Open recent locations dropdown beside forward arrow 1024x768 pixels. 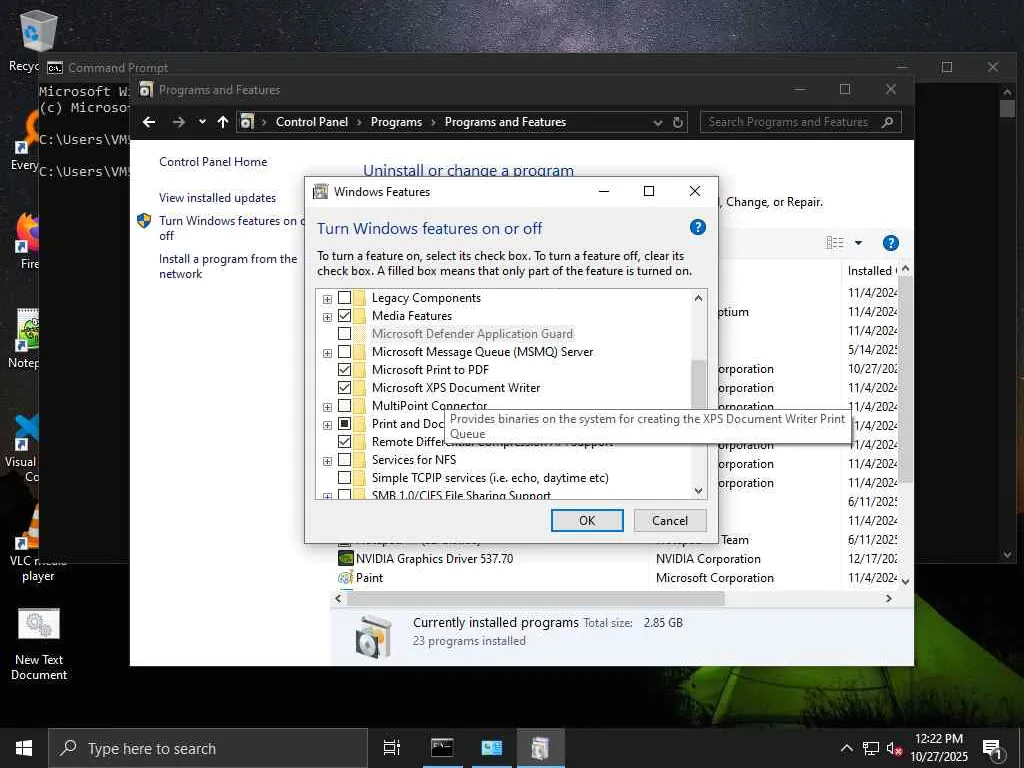[202, 121]
